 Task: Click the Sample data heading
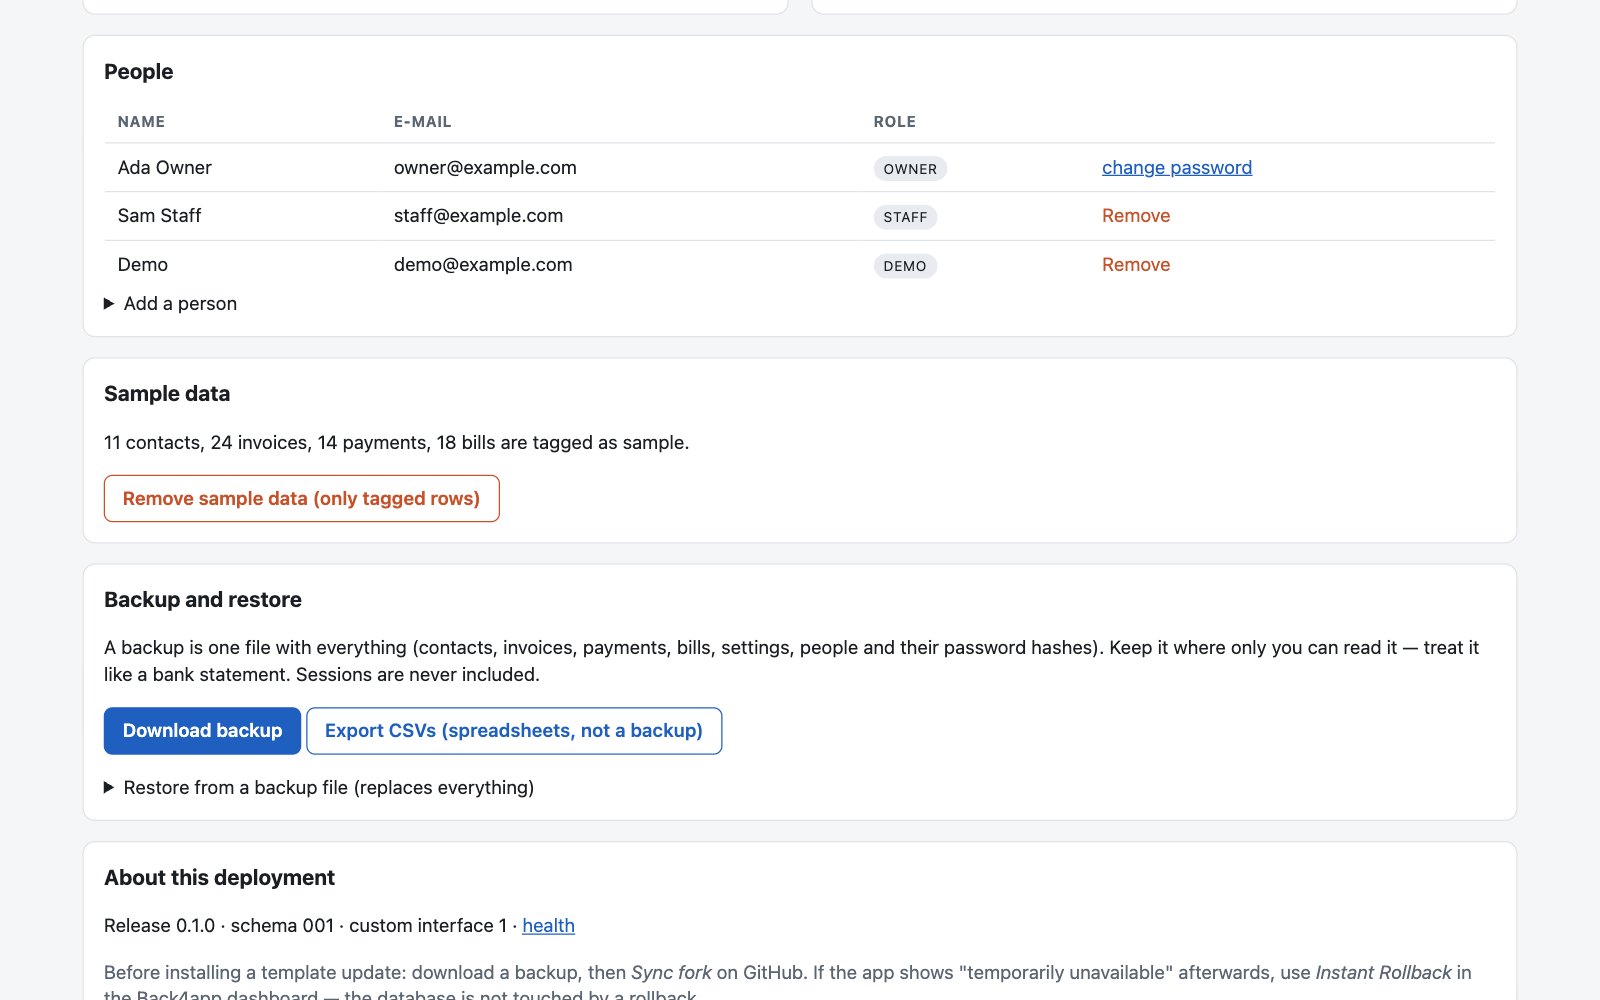click(167, 393)
